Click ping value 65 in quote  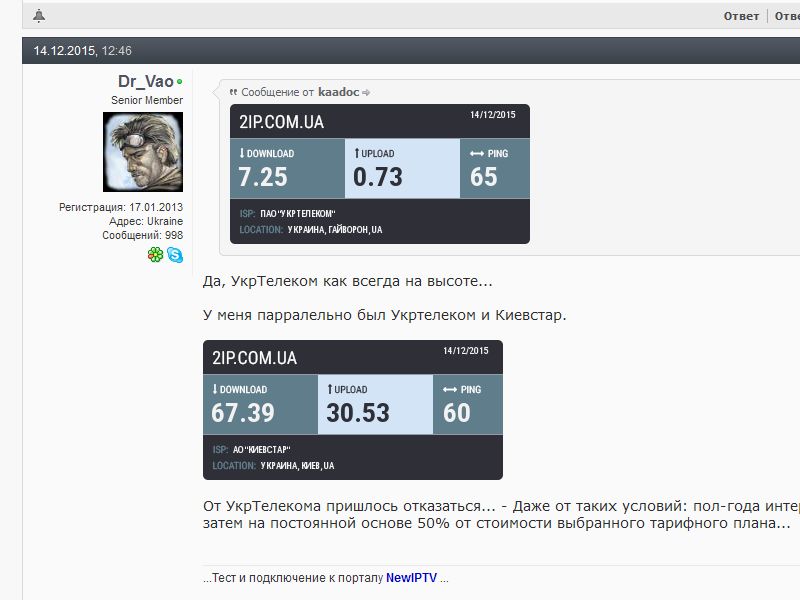tap(484, 177)
